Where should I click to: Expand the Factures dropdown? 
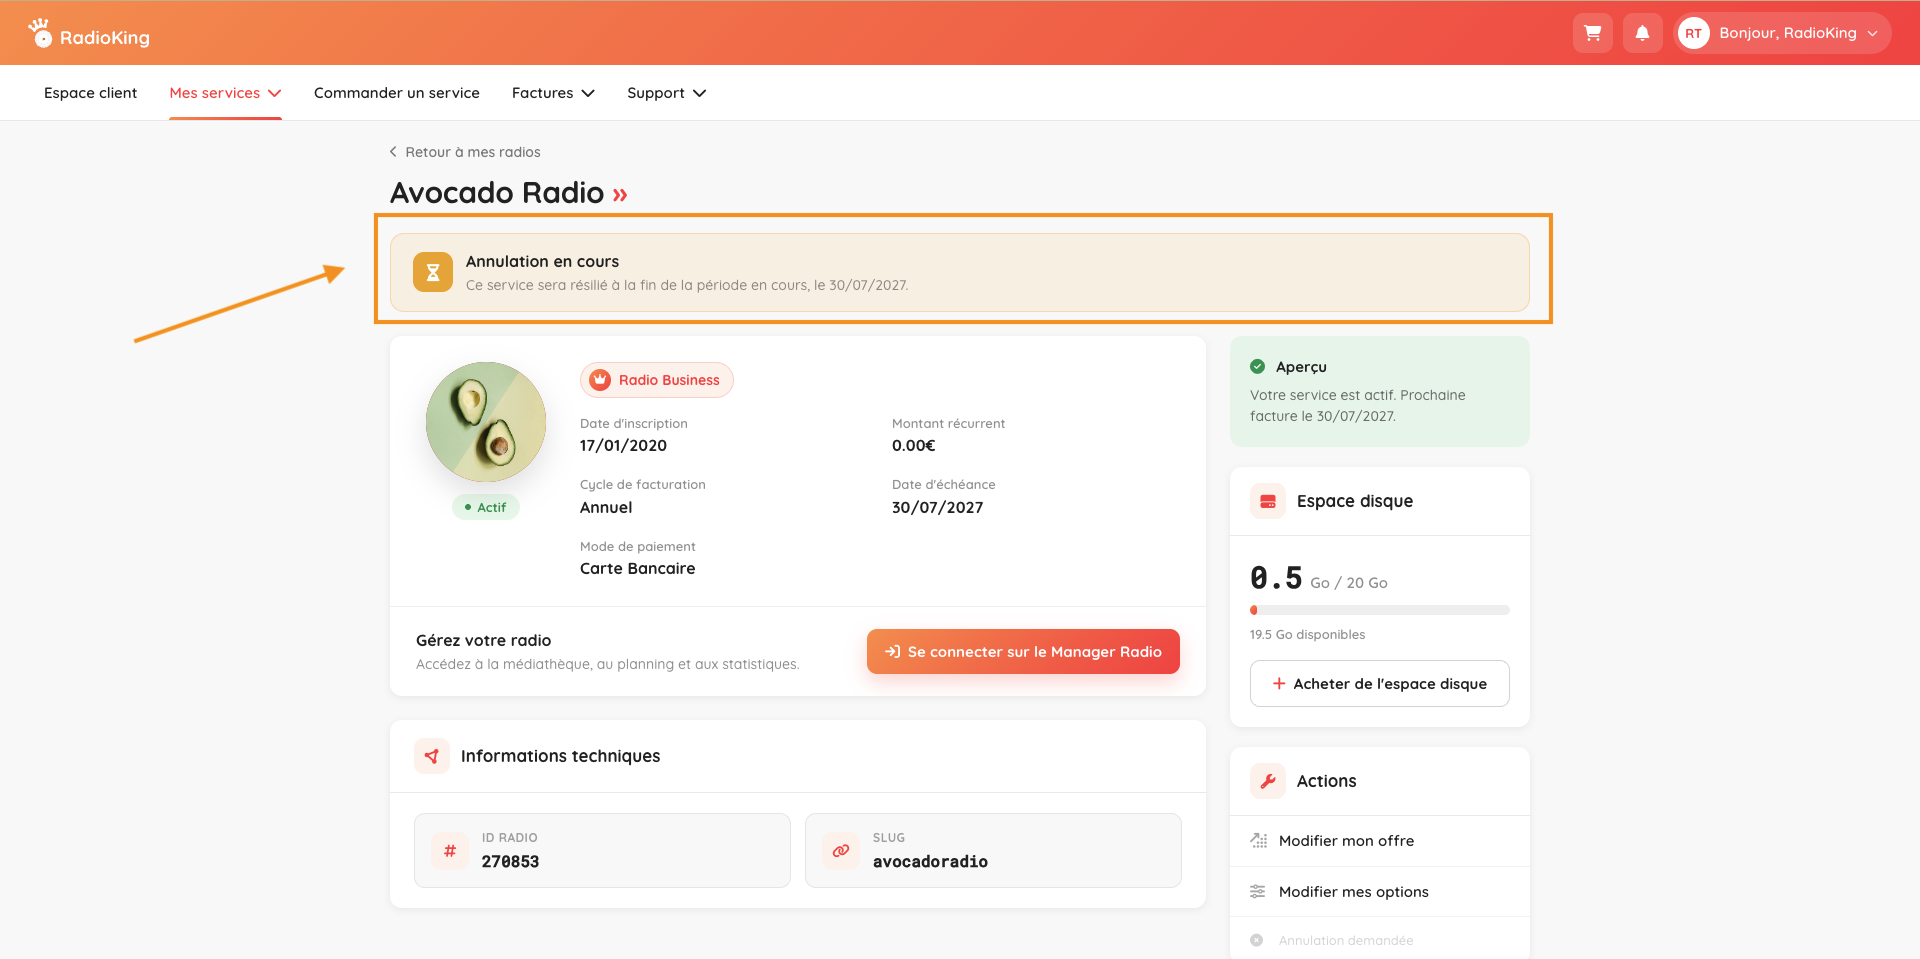click(553, 93)
